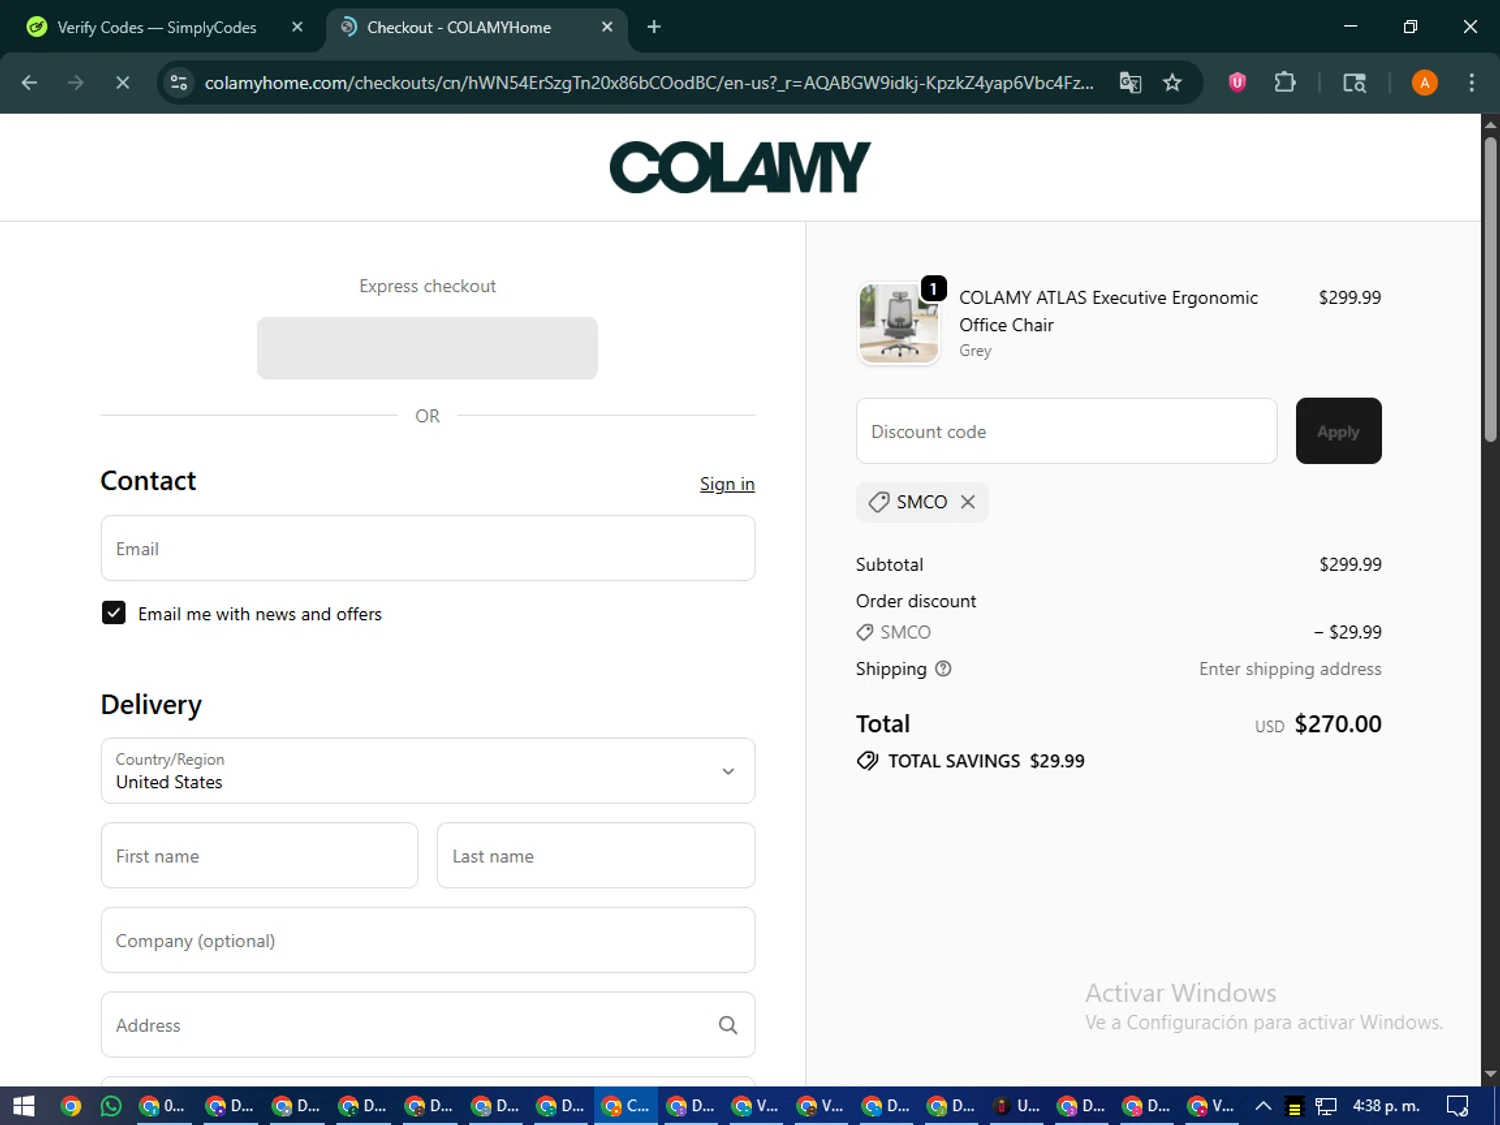
Task: Close the Checkout COLAMYHome tab
Action: 607,27
